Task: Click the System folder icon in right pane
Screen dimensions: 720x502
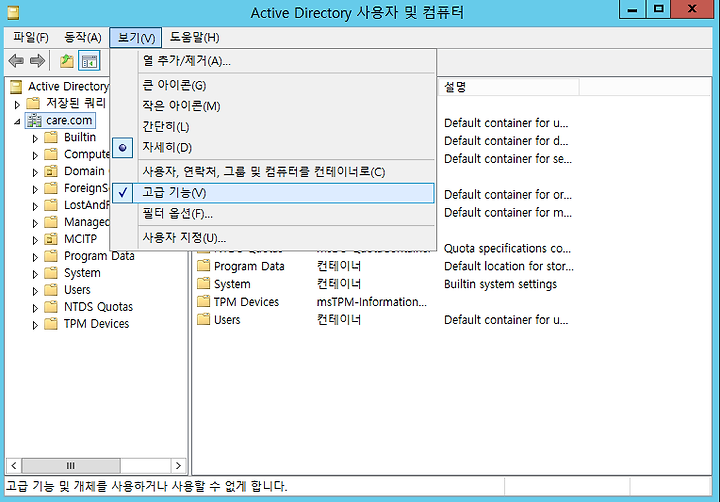Action: click(203, 284)
